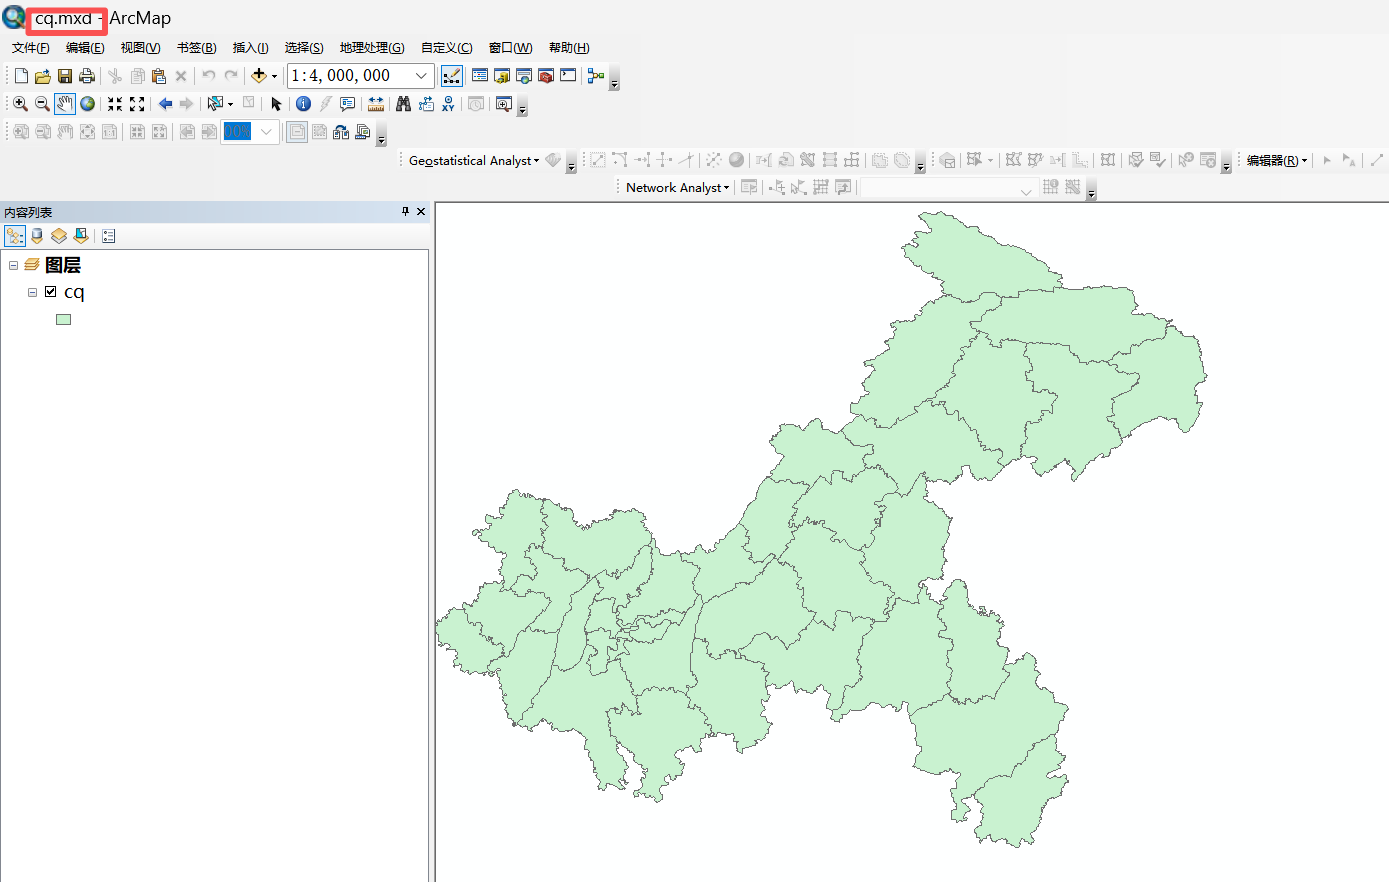Open the Find binoculars tool
Viewport: 1389px width, 882px height.
click(403, 104)
